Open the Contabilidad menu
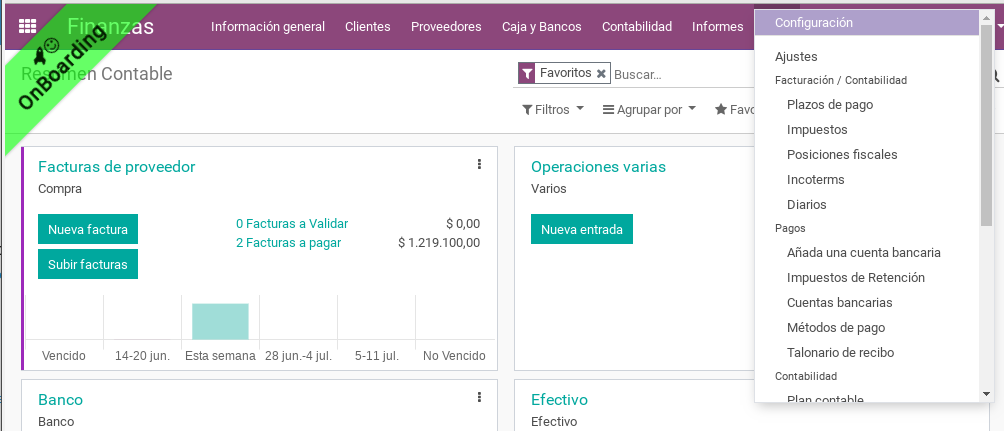 pyautogui.click(x=637, y=26)
